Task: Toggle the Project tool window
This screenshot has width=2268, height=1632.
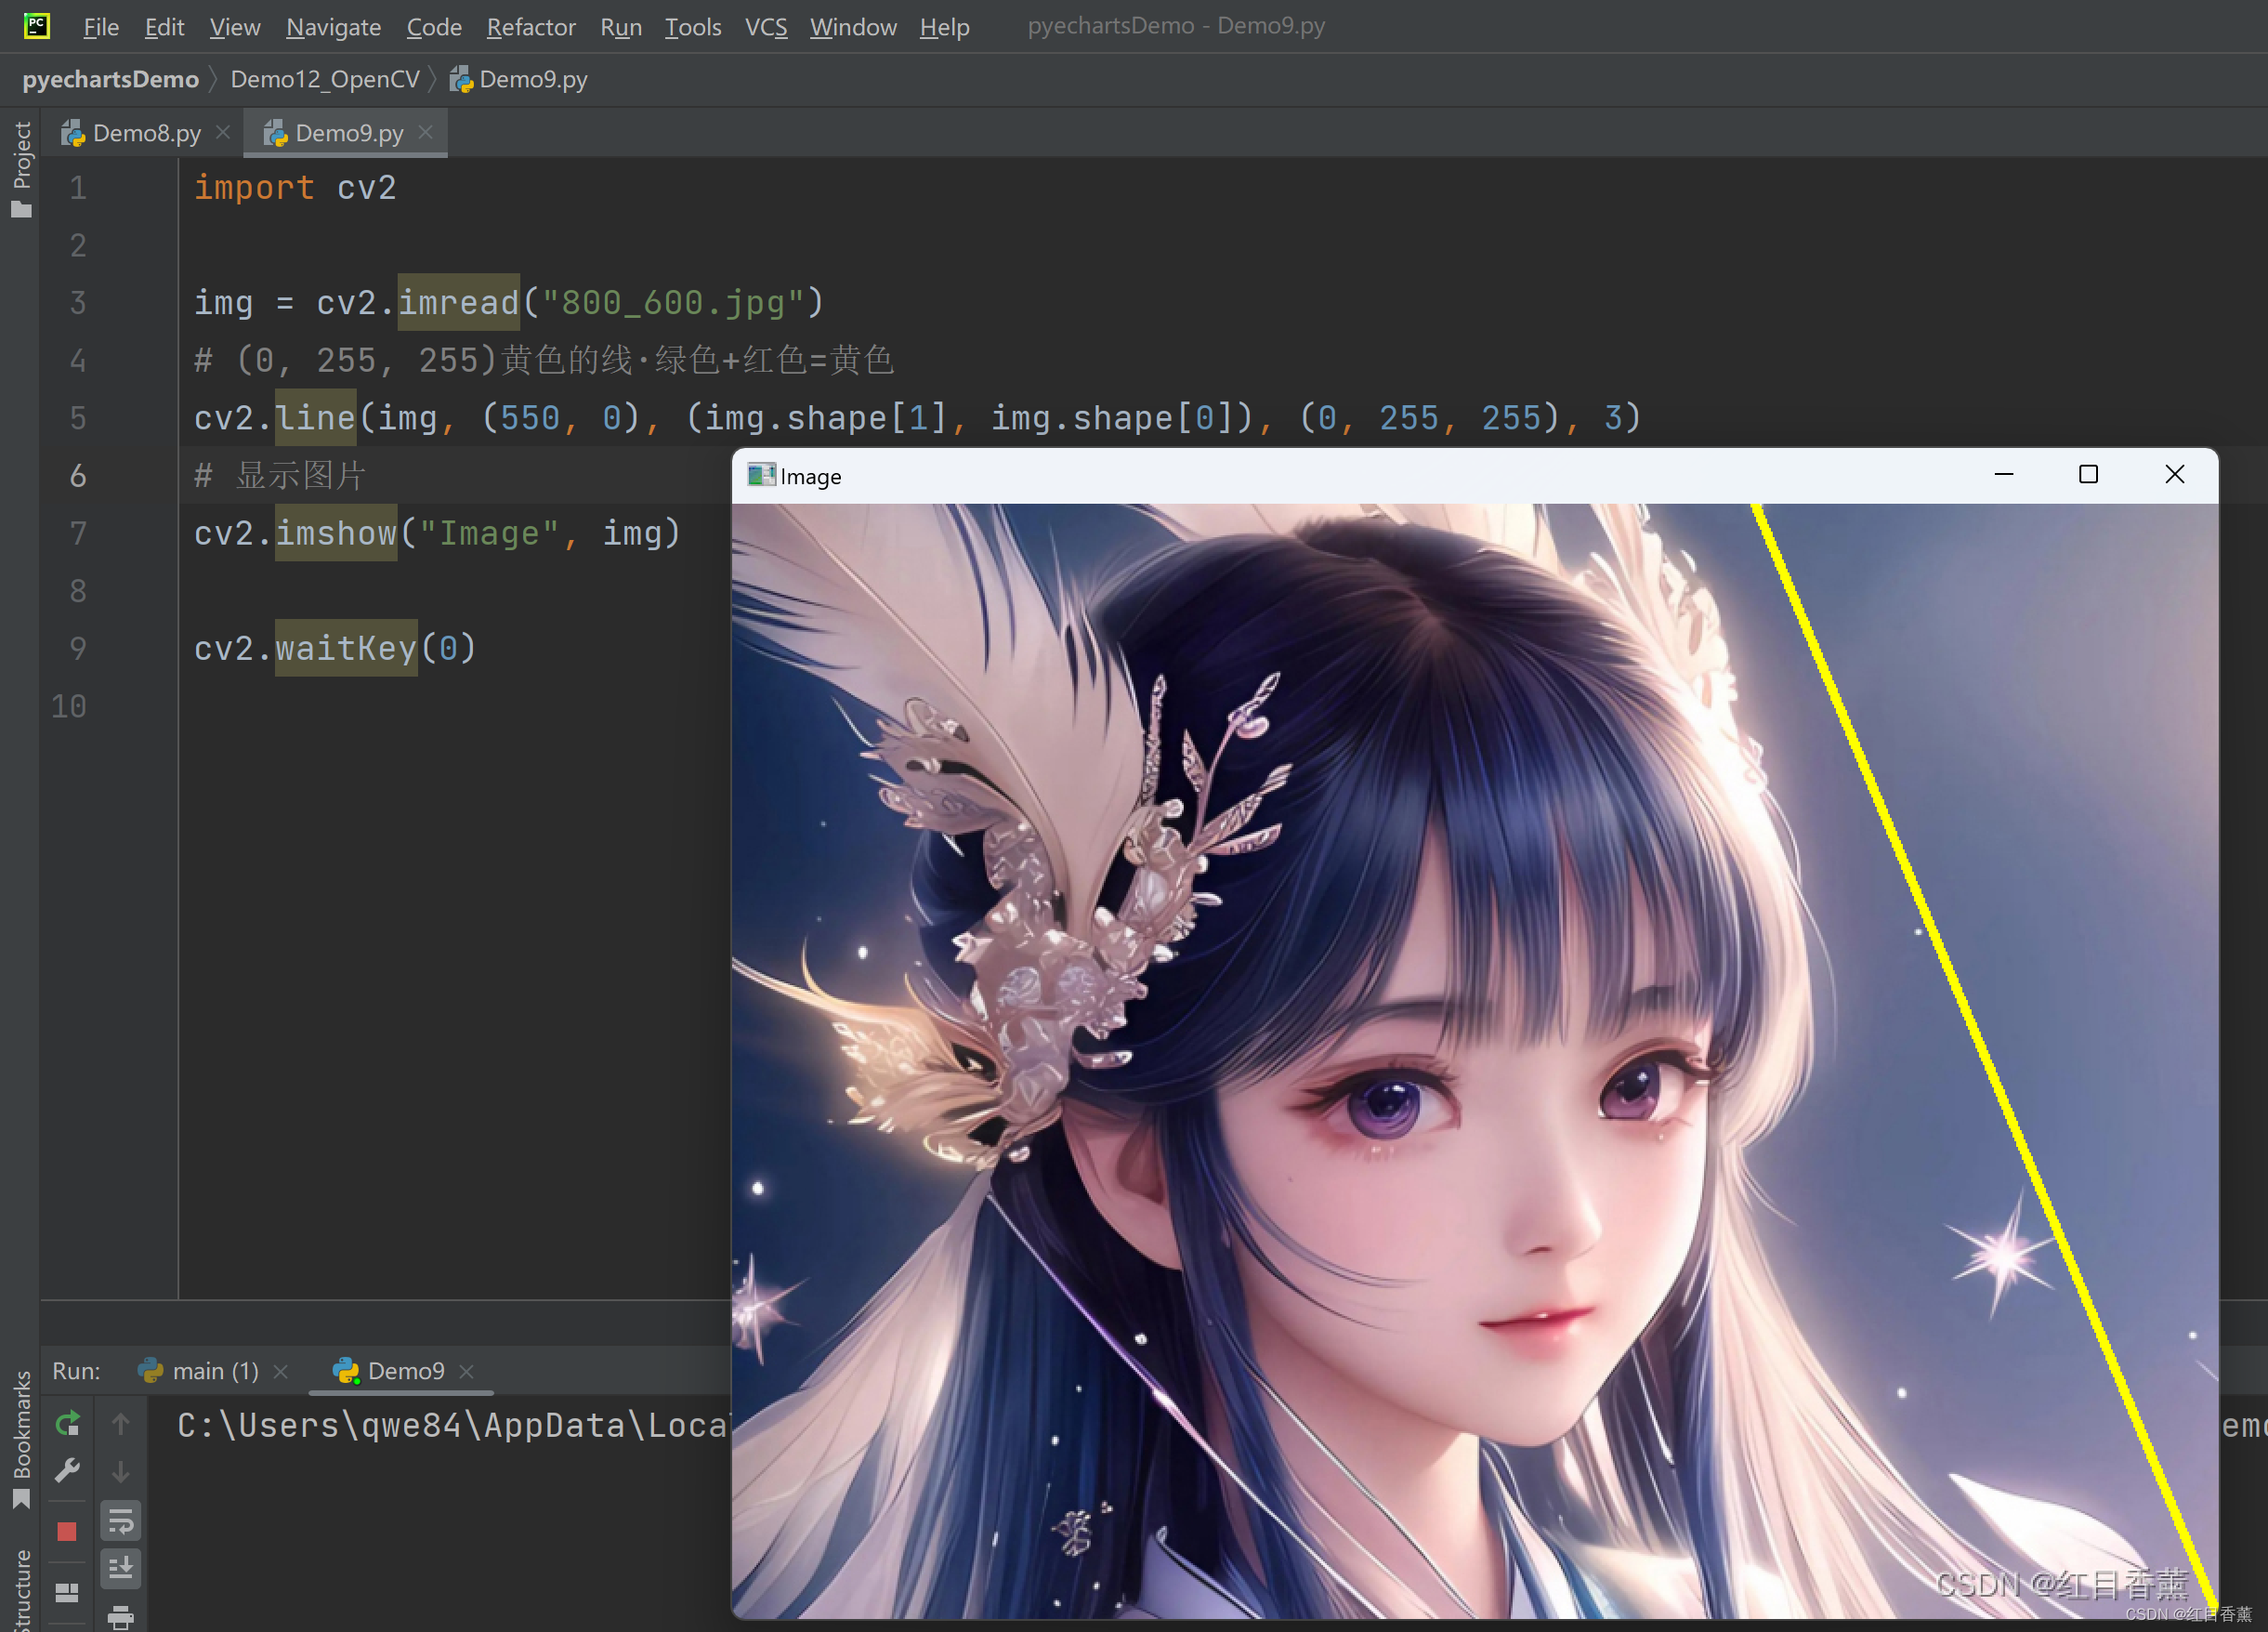Action: point(21,167)
